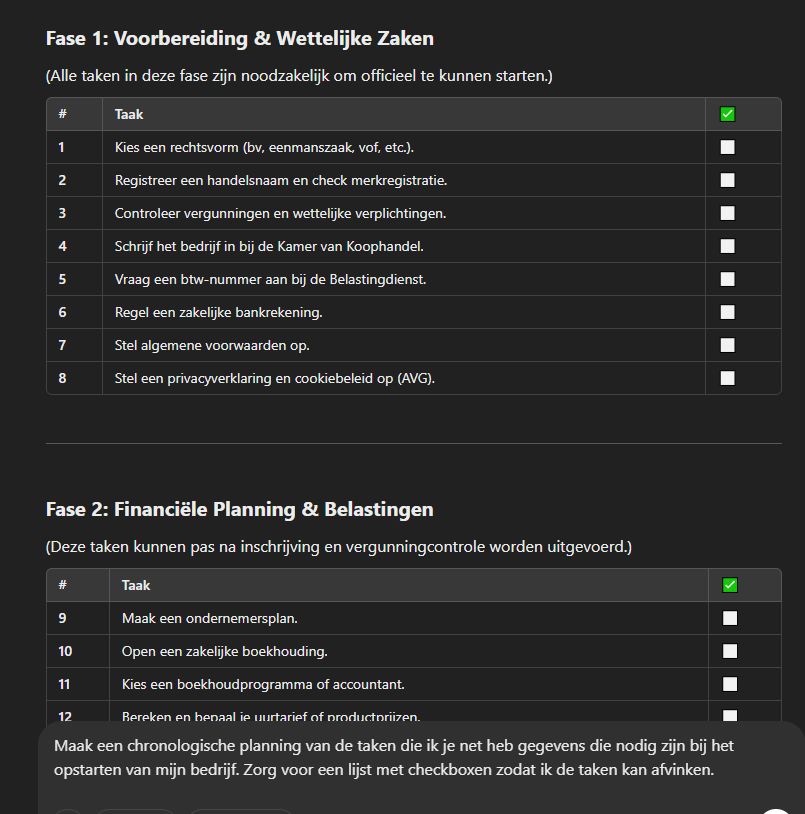Viewport: 805px width, 814px height.
Task: Click the 'Taak' column header in Fase 2 table
Action: (x=136, y=585)
